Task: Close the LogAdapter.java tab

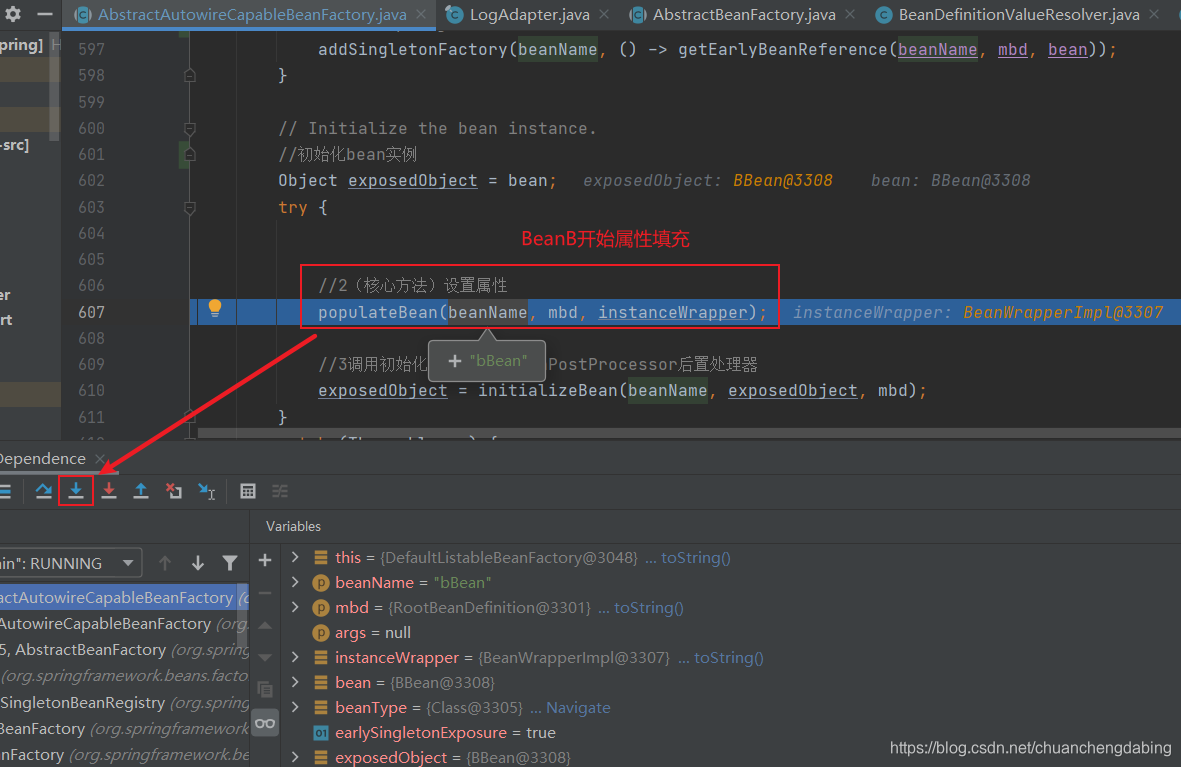Action: click(604, 14)
